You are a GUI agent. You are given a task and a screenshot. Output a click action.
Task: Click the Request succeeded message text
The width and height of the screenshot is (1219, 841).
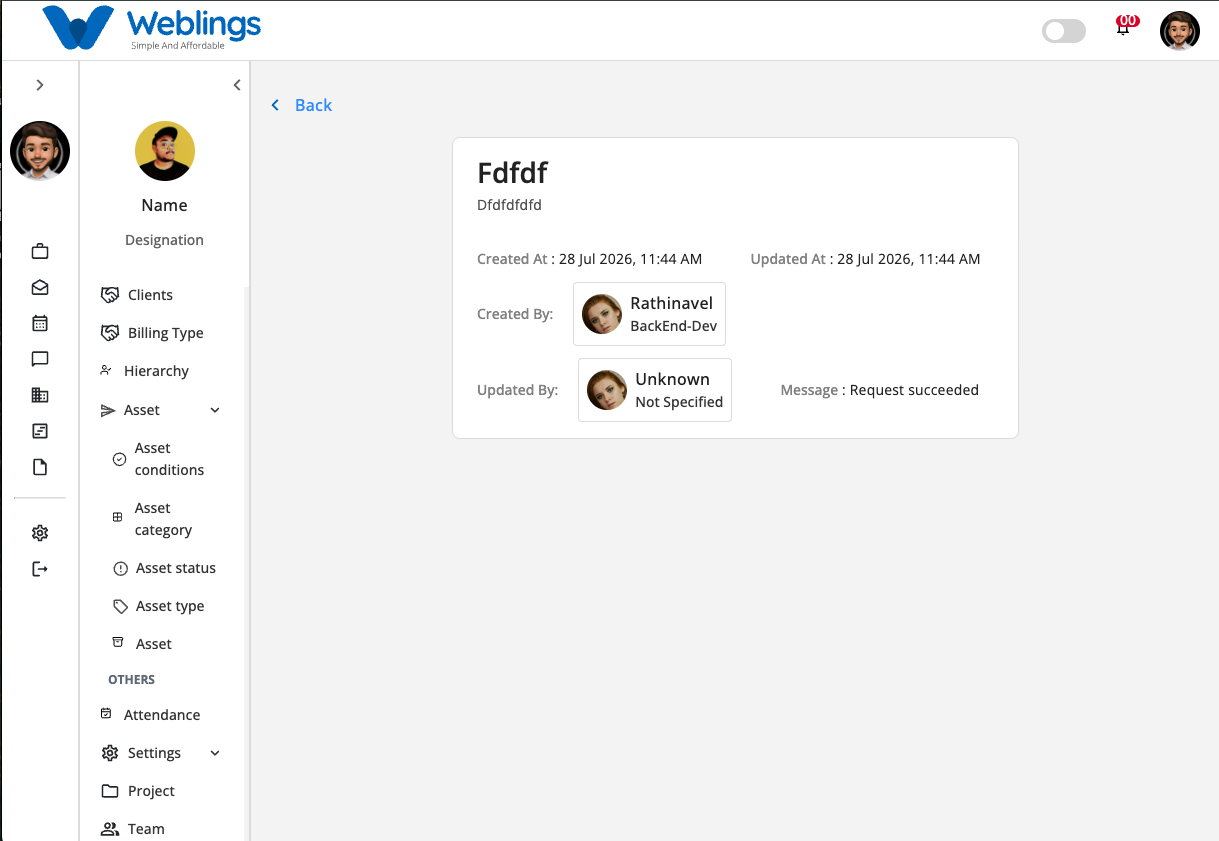[914, 390]
